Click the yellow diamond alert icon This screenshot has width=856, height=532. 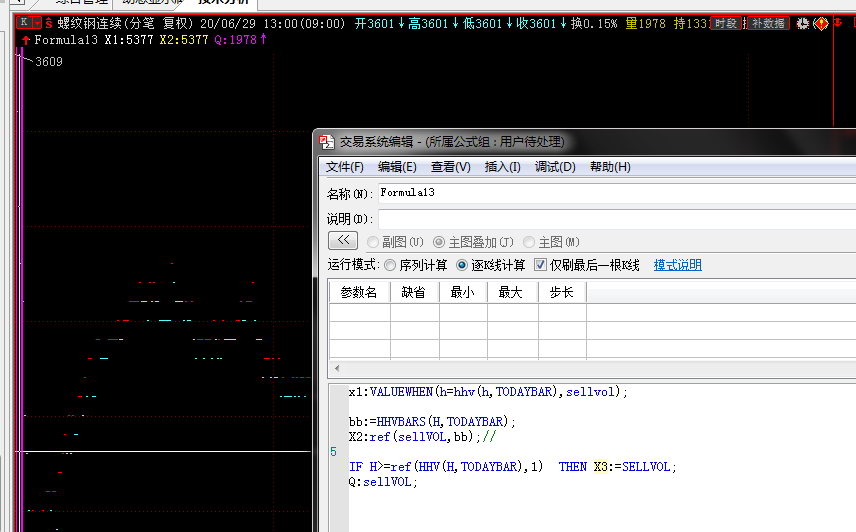click(821, 23)
